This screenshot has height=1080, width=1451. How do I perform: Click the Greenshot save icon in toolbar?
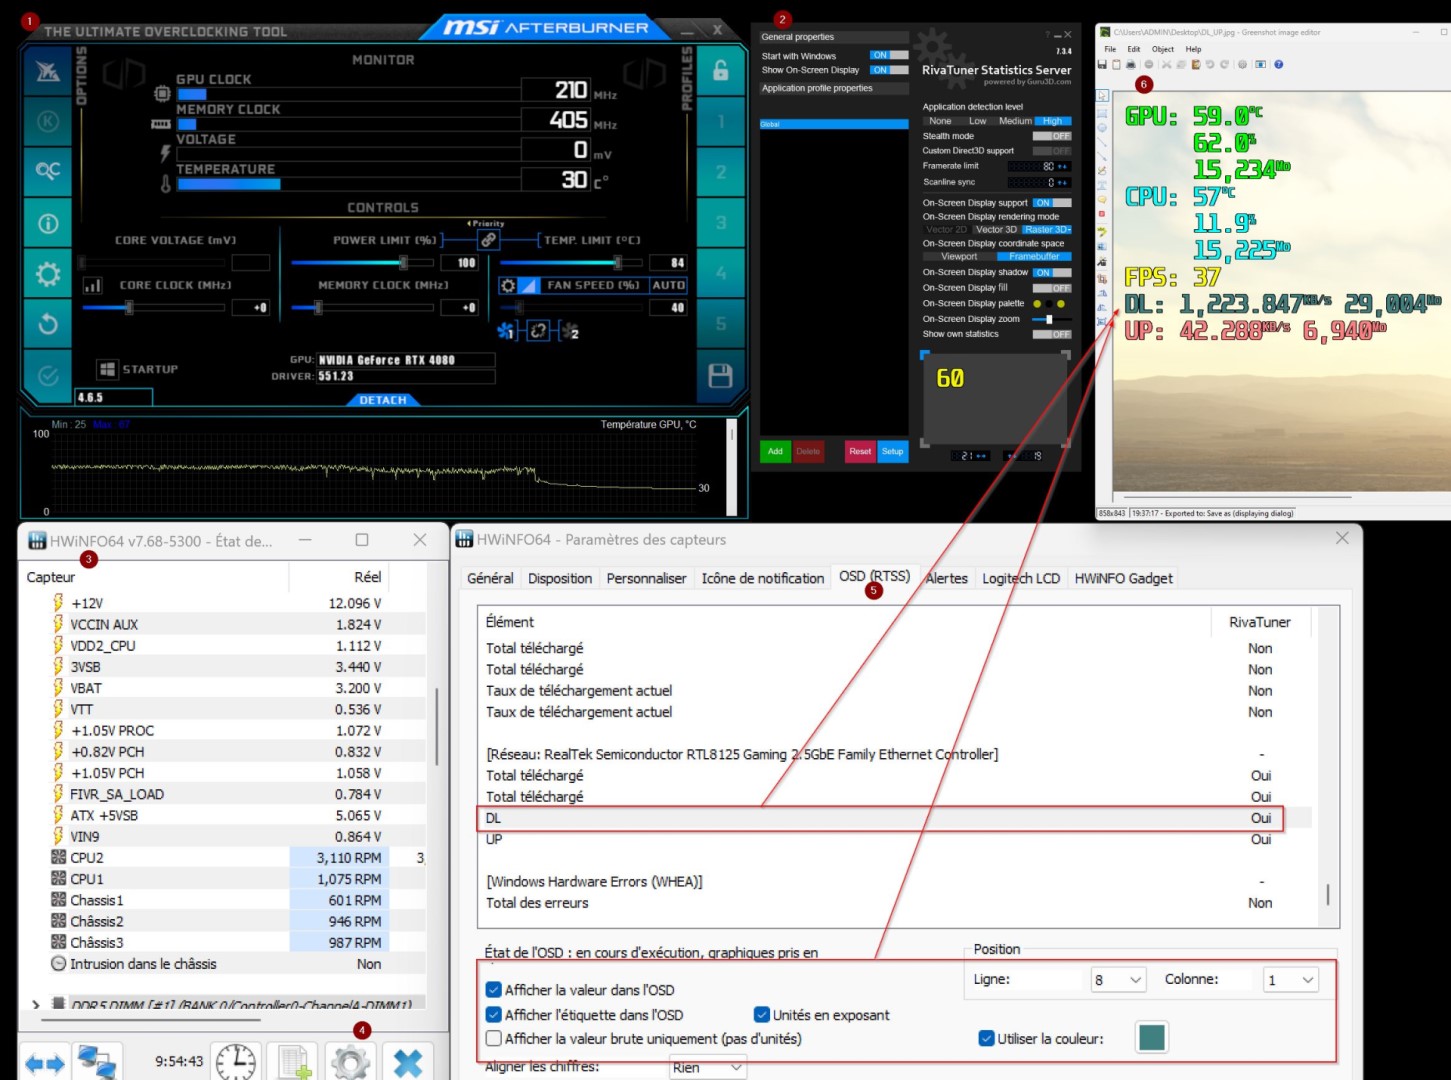pyautogui.click(x=1103, y=64)
